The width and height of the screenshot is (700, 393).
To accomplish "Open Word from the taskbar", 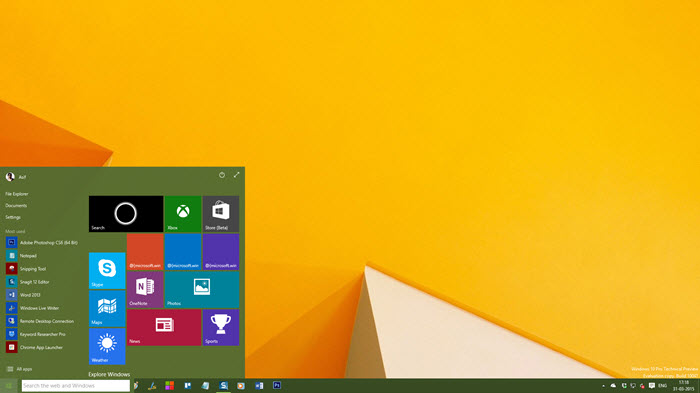I will coord(259,386).
